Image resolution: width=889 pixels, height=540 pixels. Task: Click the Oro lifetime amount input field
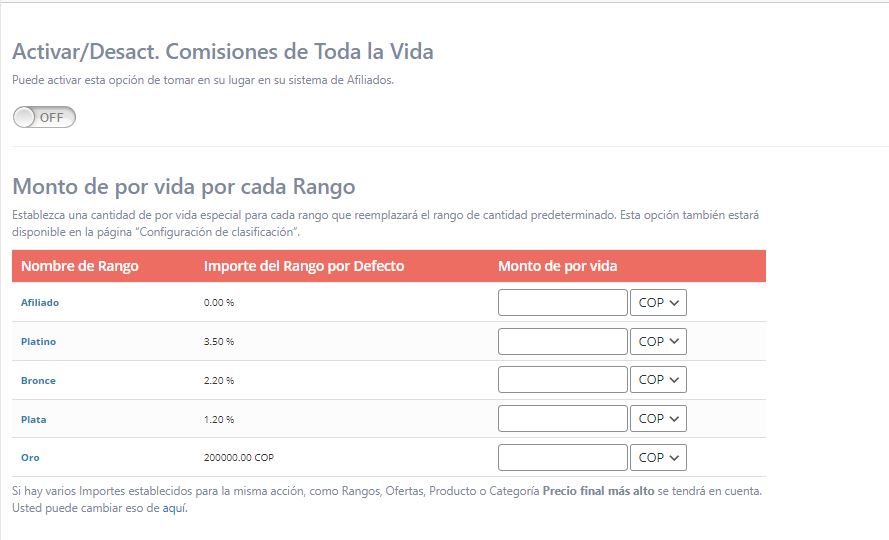point(562,457)
